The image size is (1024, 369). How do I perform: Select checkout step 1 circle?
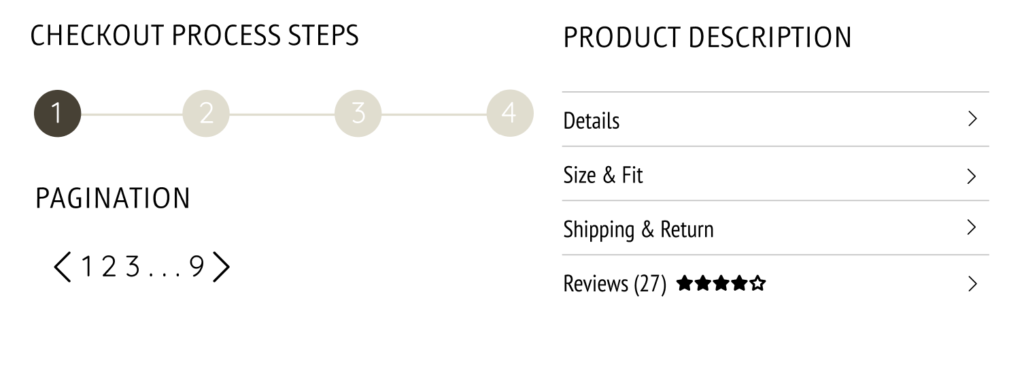coord(57,114)
